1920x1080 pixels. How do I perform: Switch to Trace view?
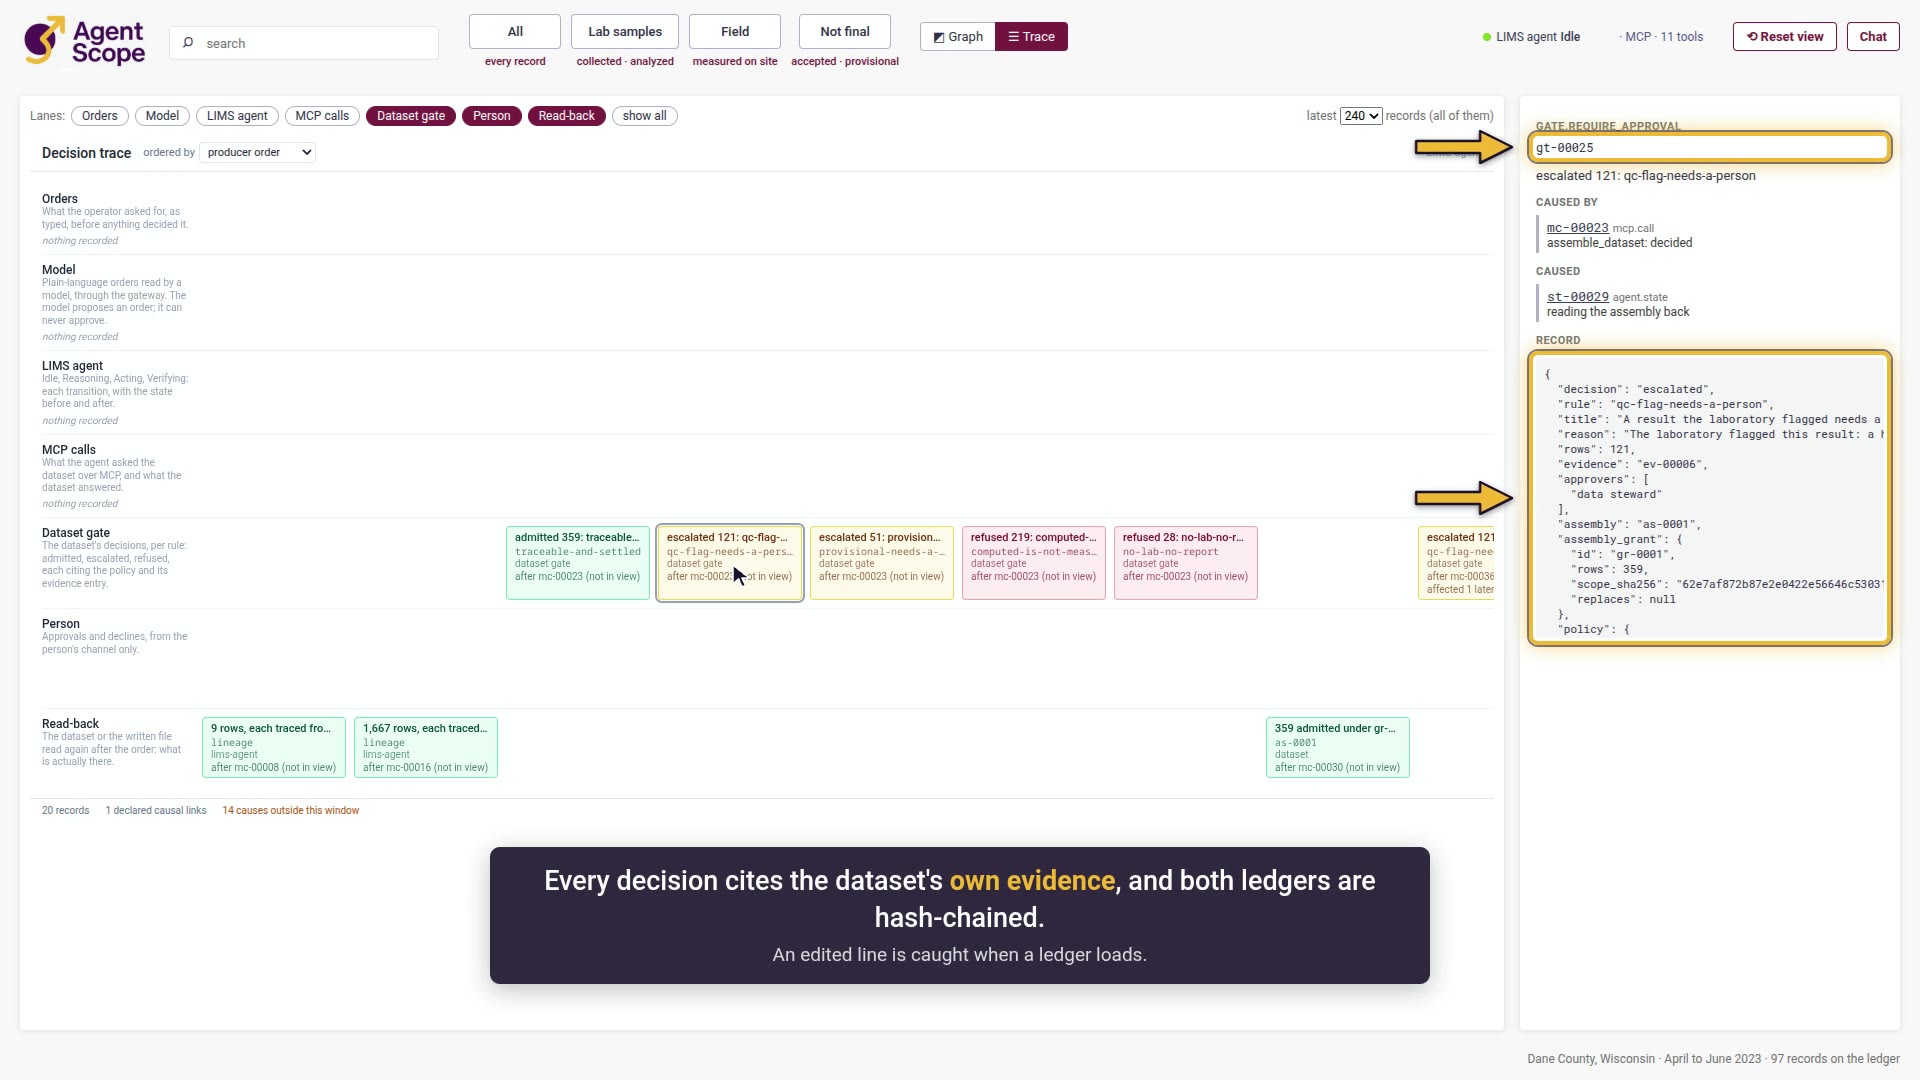[1031, 37]
